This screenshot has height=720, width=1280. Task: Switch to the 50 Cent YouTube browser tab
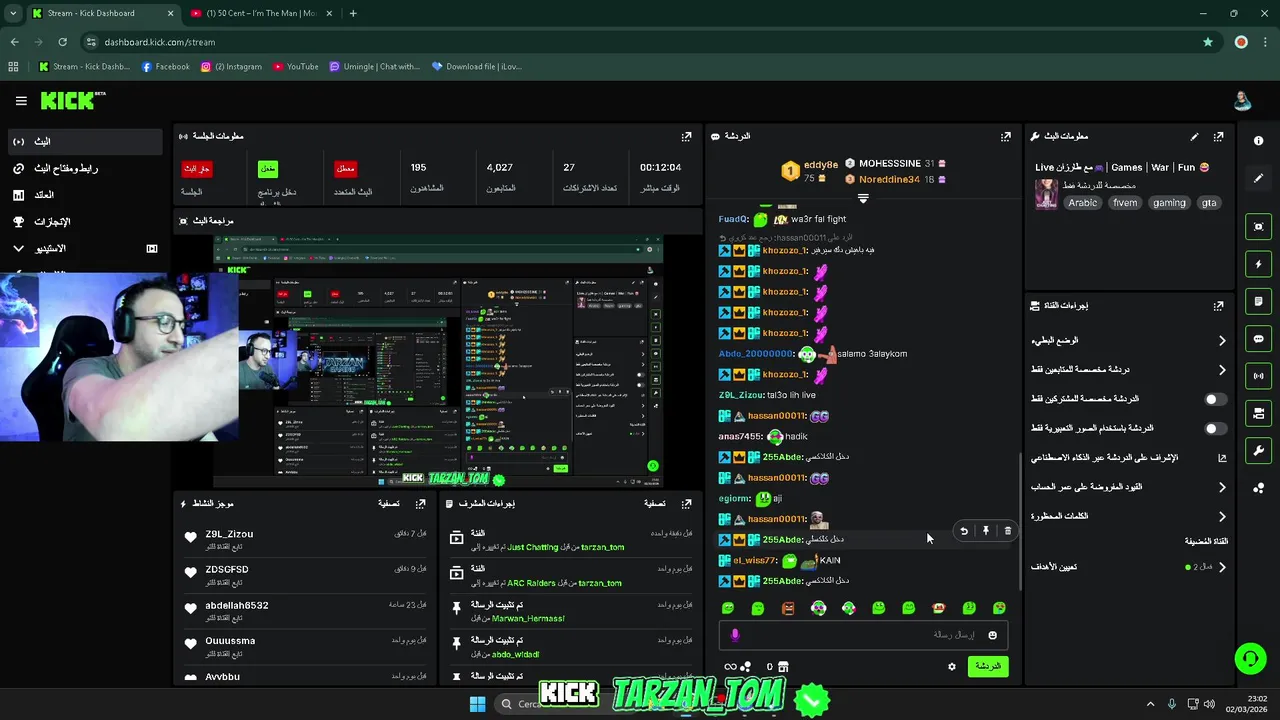(x=260, y=13)
